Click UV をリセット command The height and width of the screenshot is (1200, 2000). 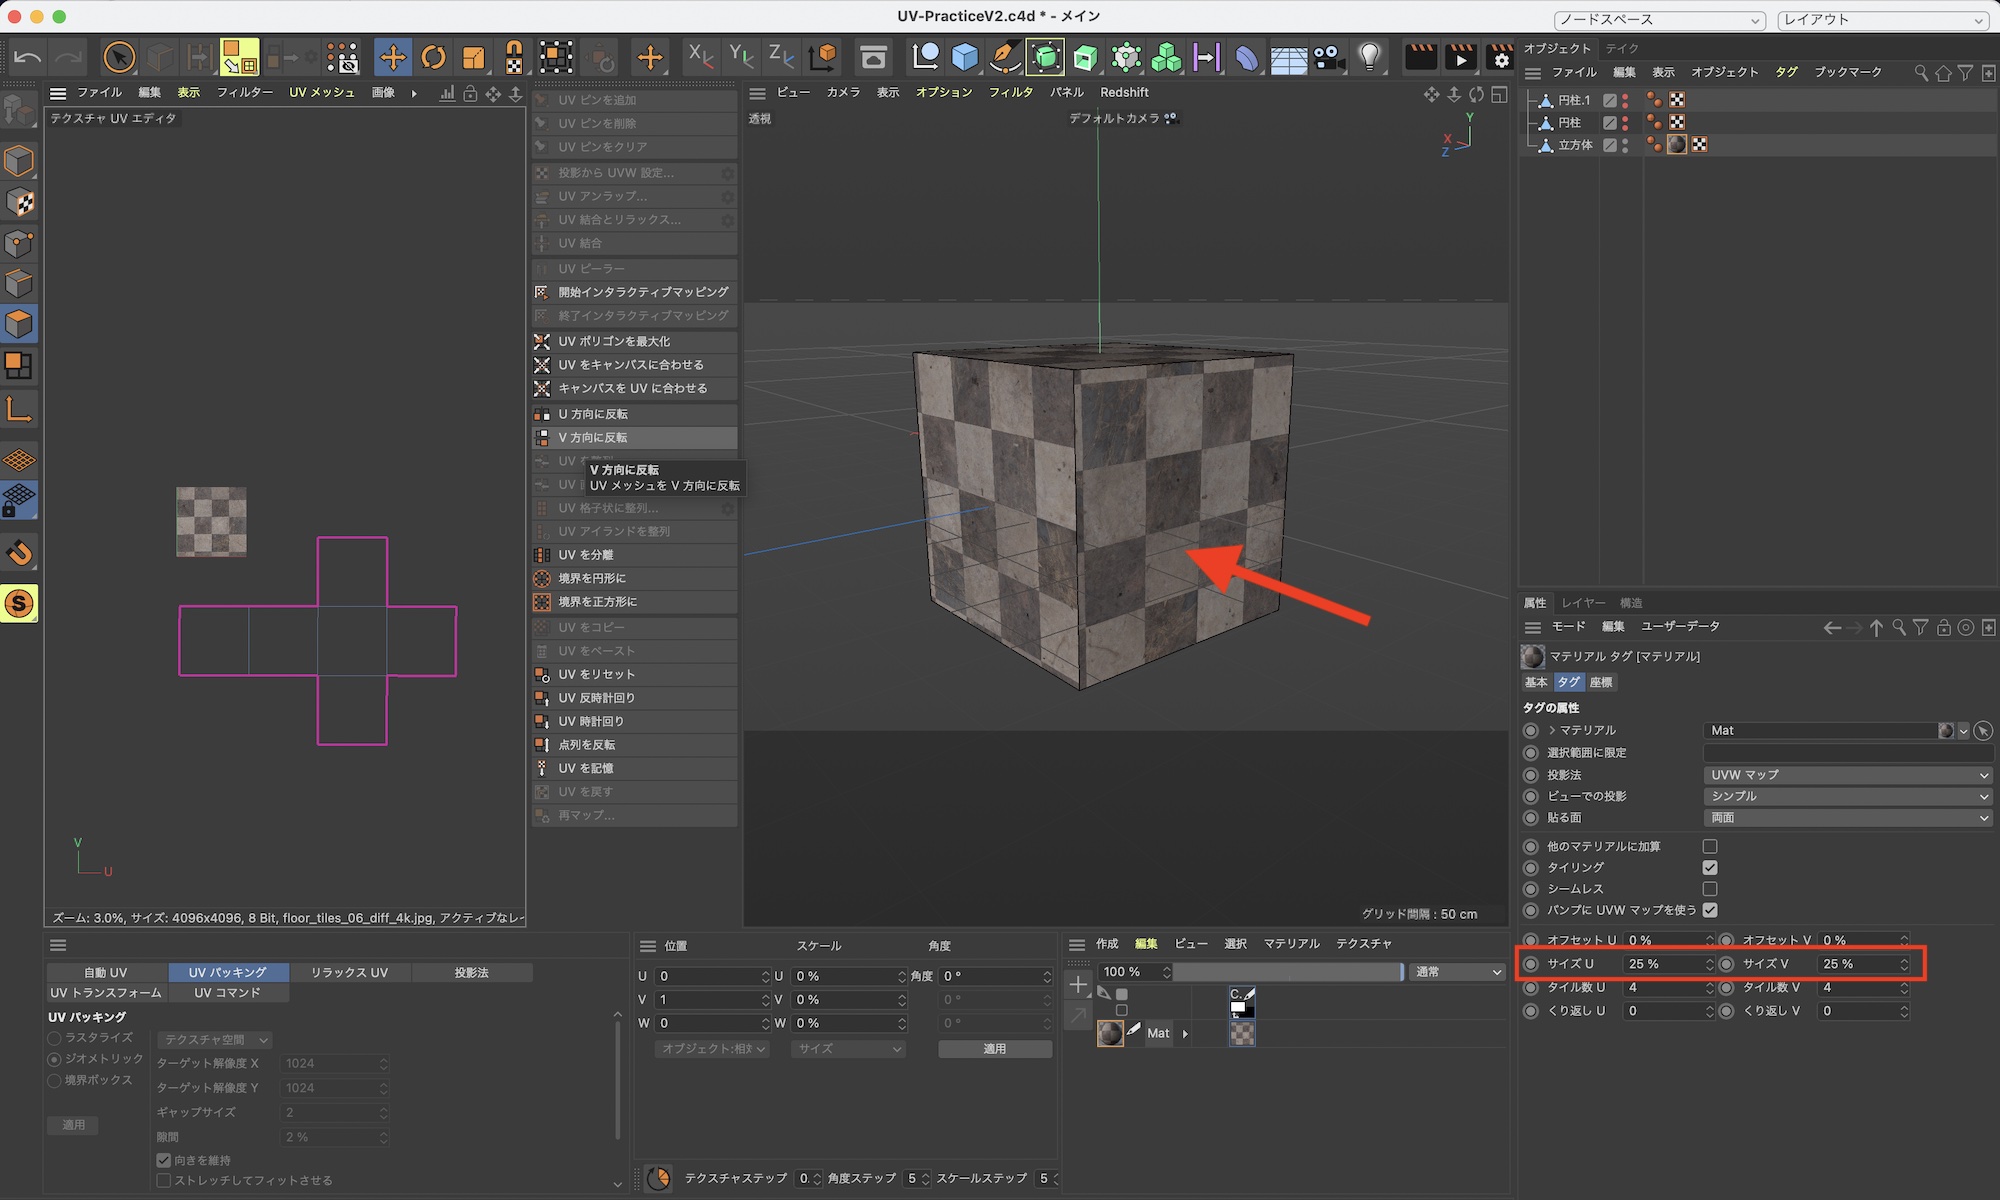(596, 674)
